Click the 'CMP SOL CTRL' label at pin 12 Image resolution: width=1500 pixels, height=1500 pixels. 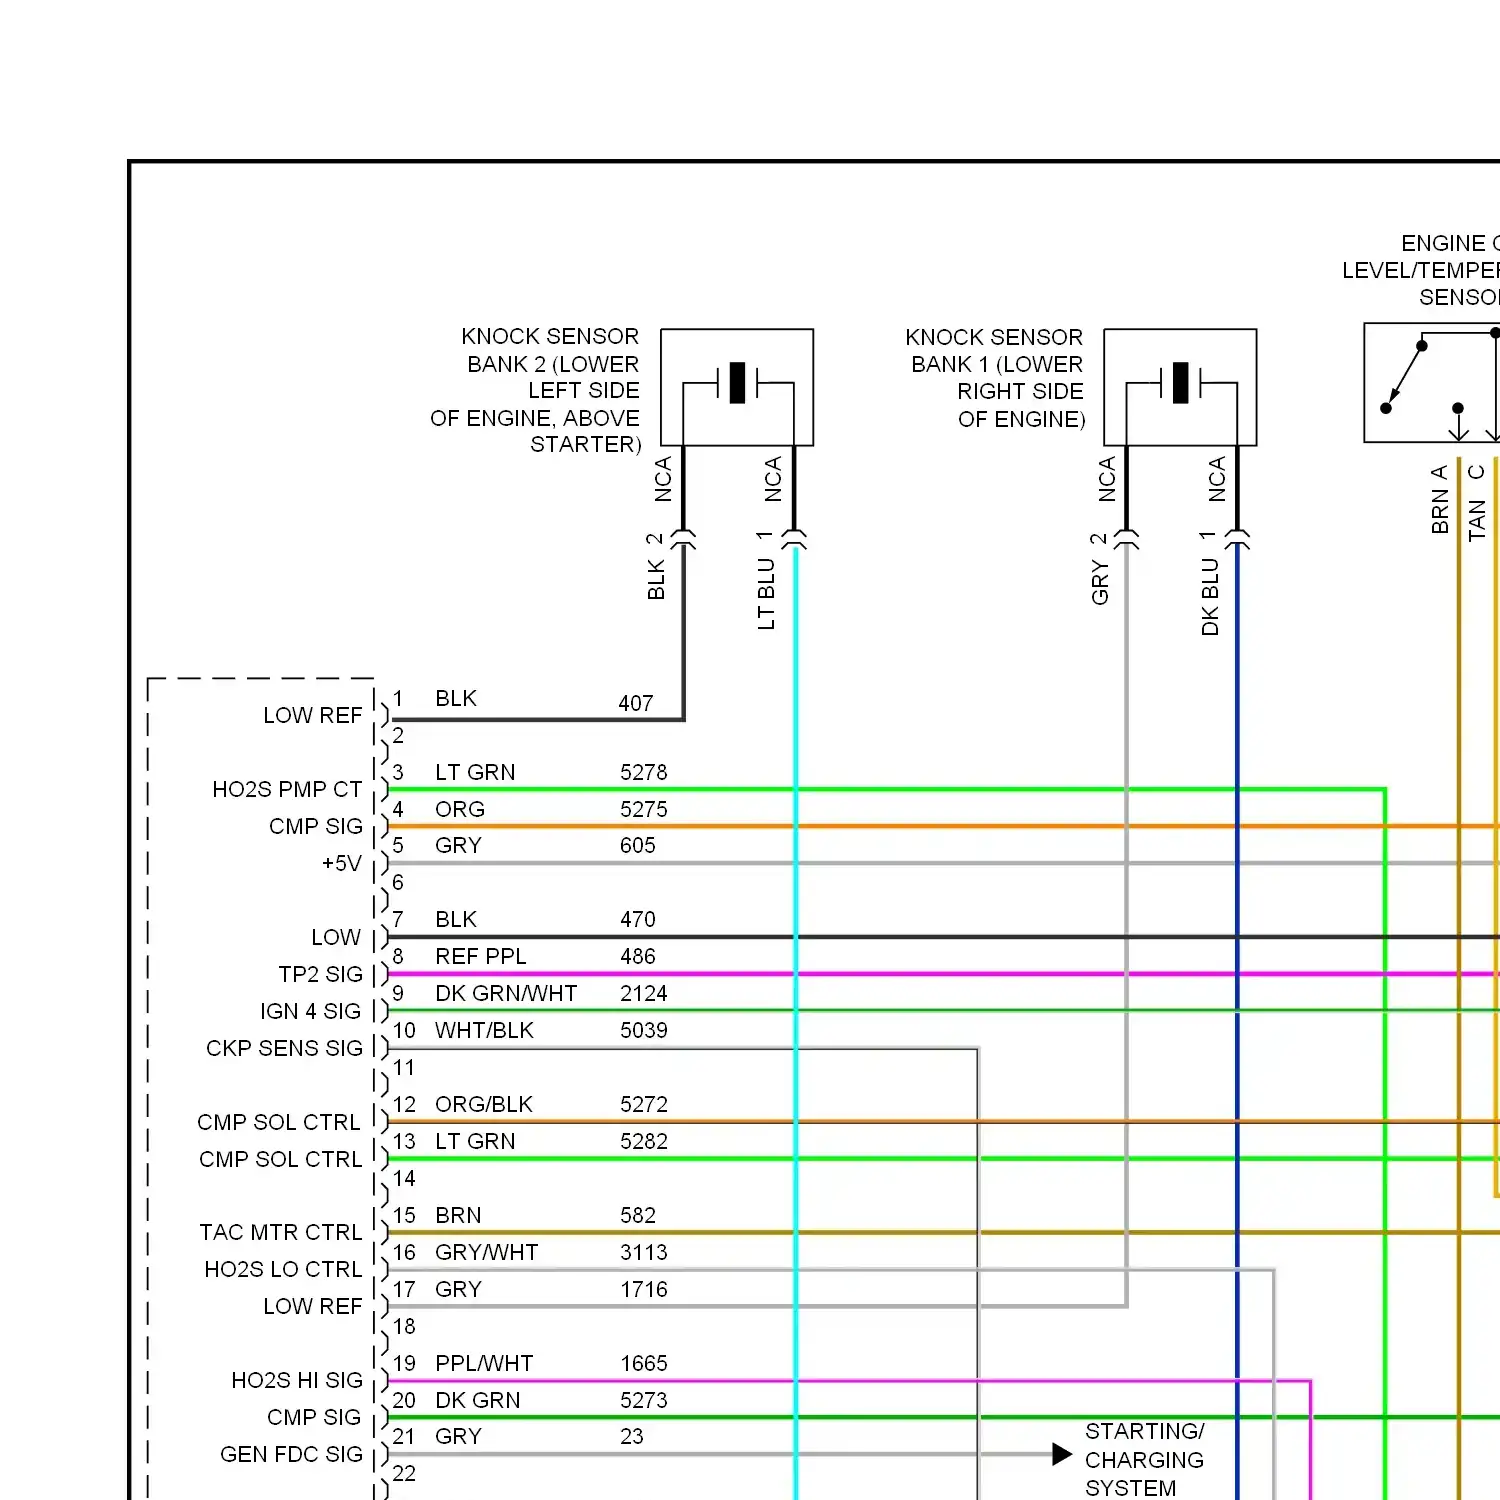coord(279,1123)
